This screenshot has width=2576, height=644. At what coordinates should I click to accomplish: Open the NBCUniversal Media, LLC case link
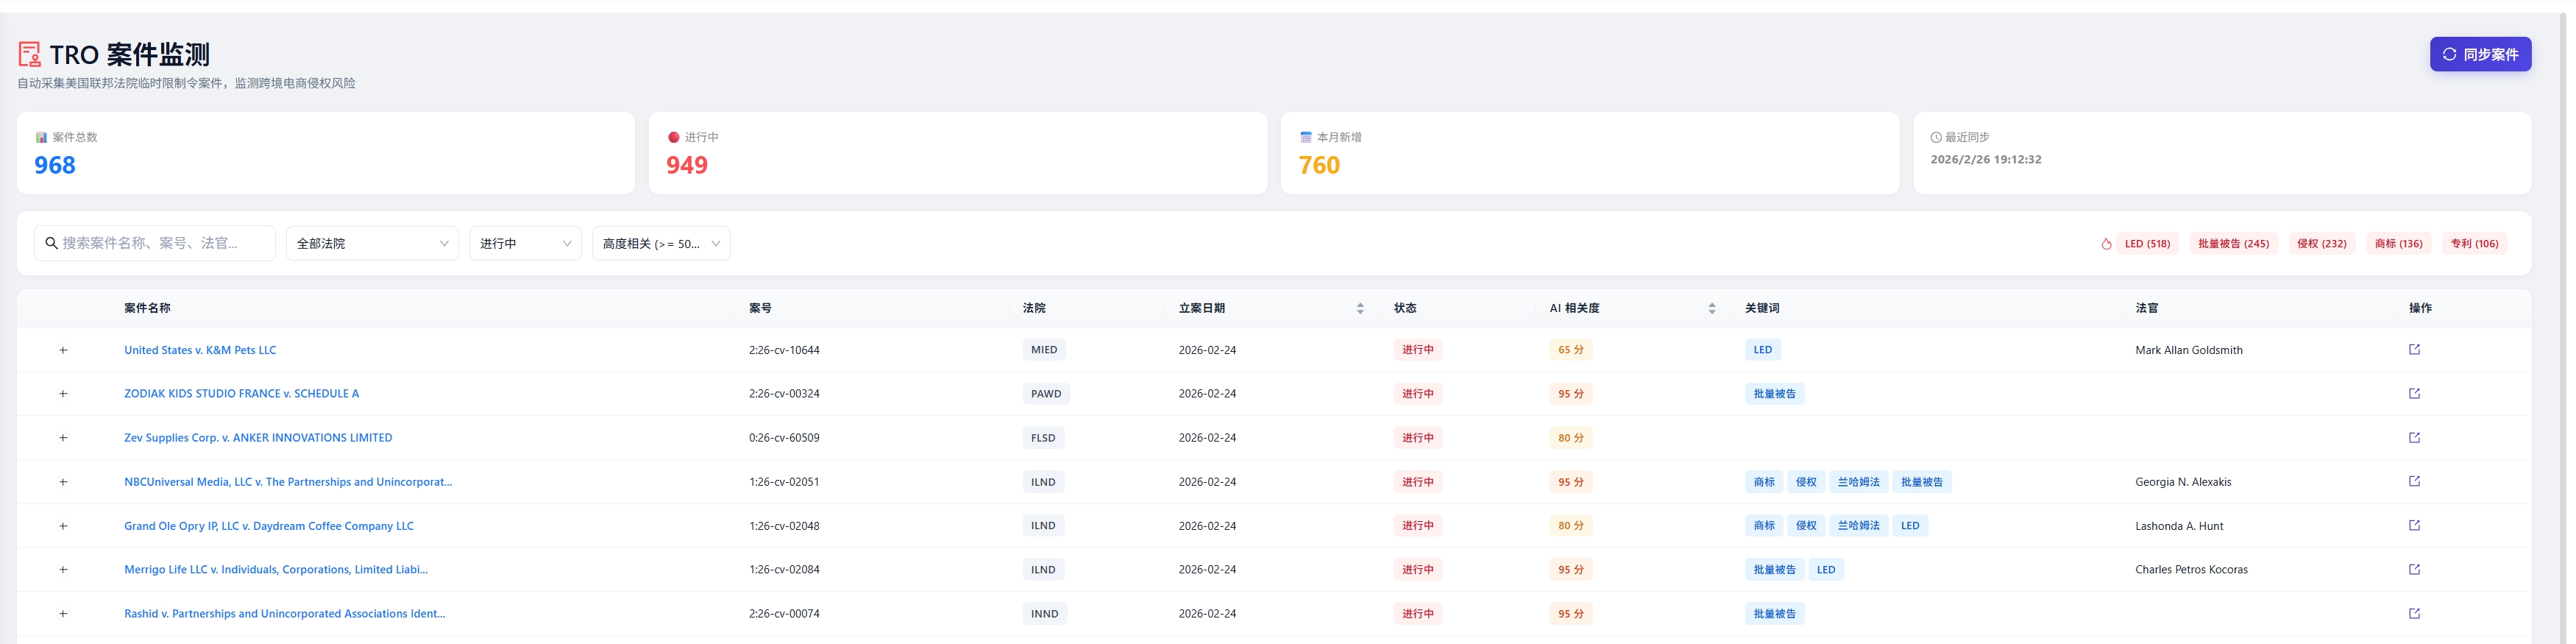(288, 482)
